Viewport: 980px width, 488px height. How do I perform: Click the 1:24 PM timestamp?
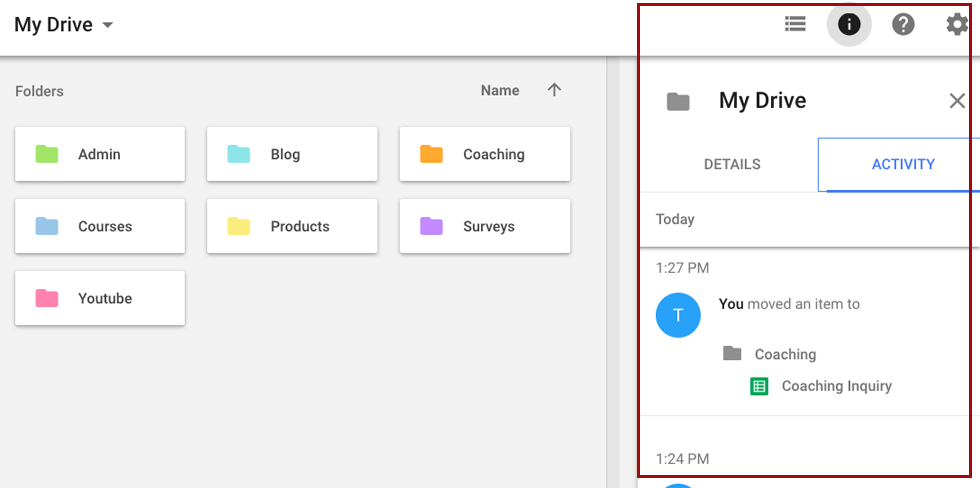[682, 459]
